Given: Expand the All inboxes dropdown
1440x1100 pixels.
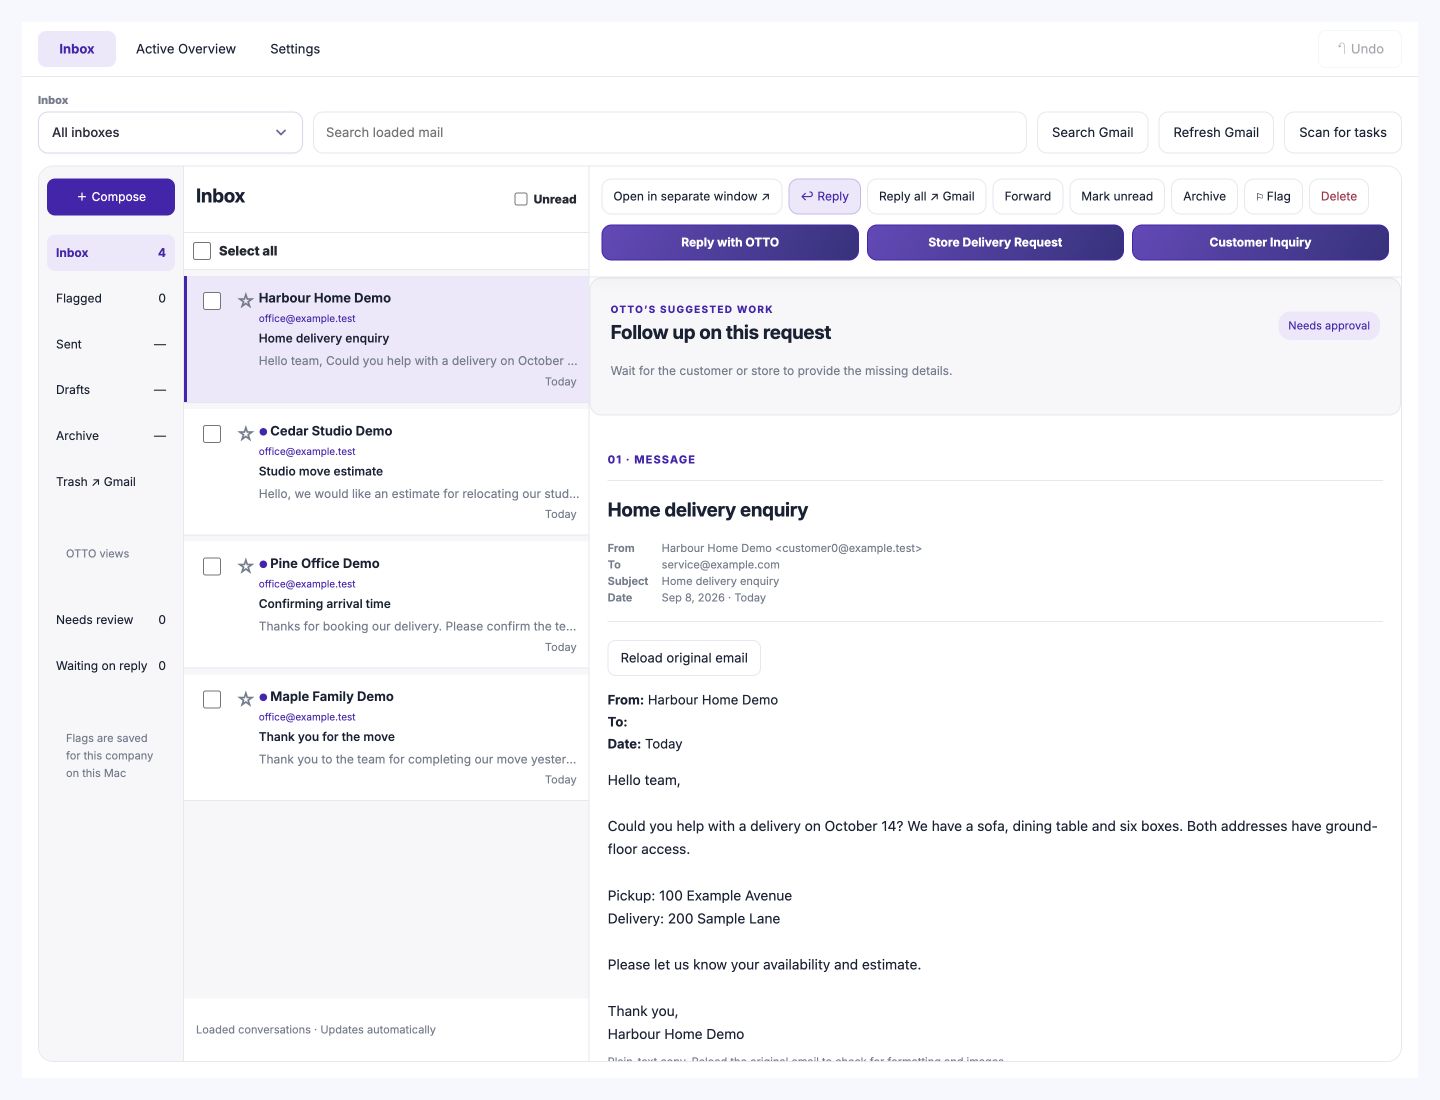Looking at the screenshot, I should [x=170, y=132].
